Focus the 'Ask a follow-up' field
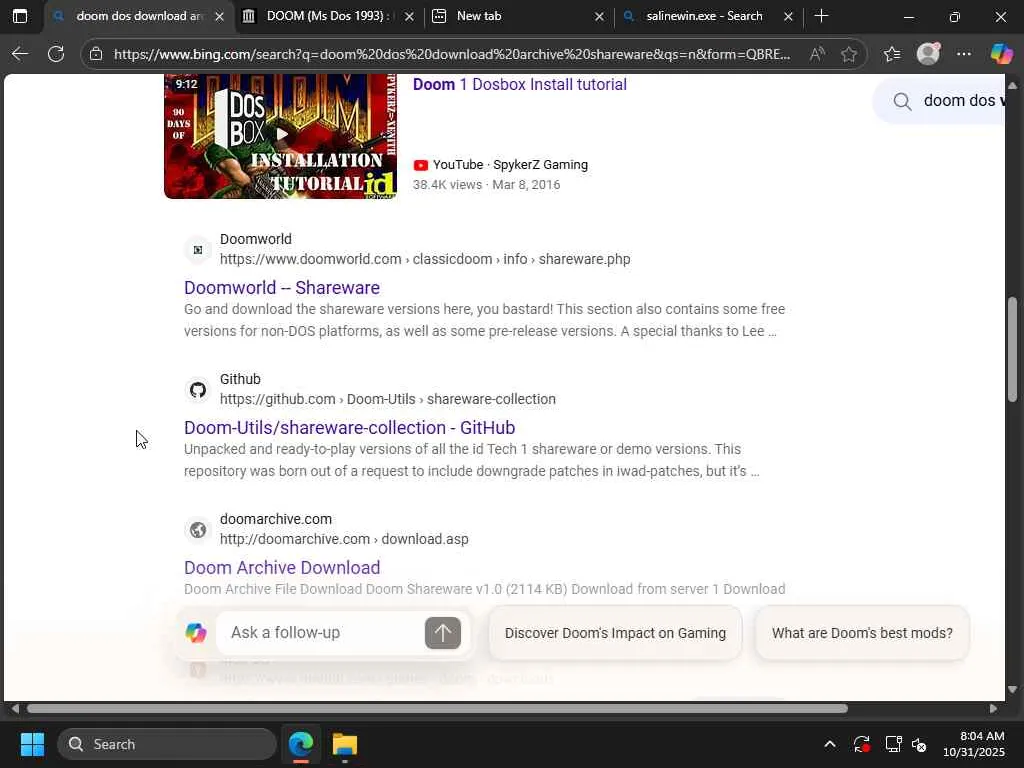Screen dimensions: 1024x768 click(320, 632)
